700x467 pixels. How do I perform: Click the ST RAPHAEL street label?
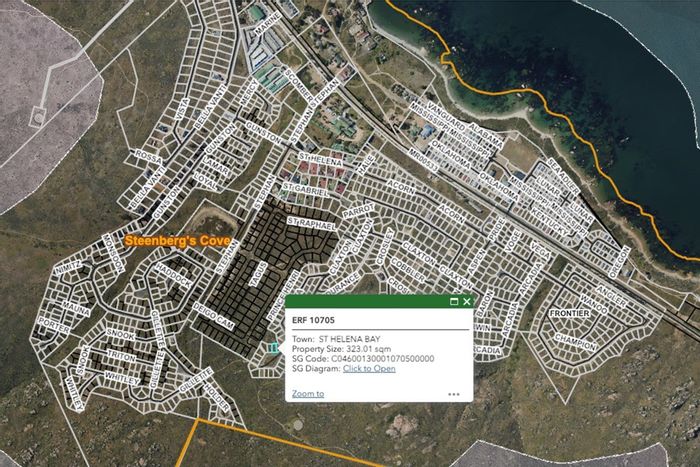311,224
